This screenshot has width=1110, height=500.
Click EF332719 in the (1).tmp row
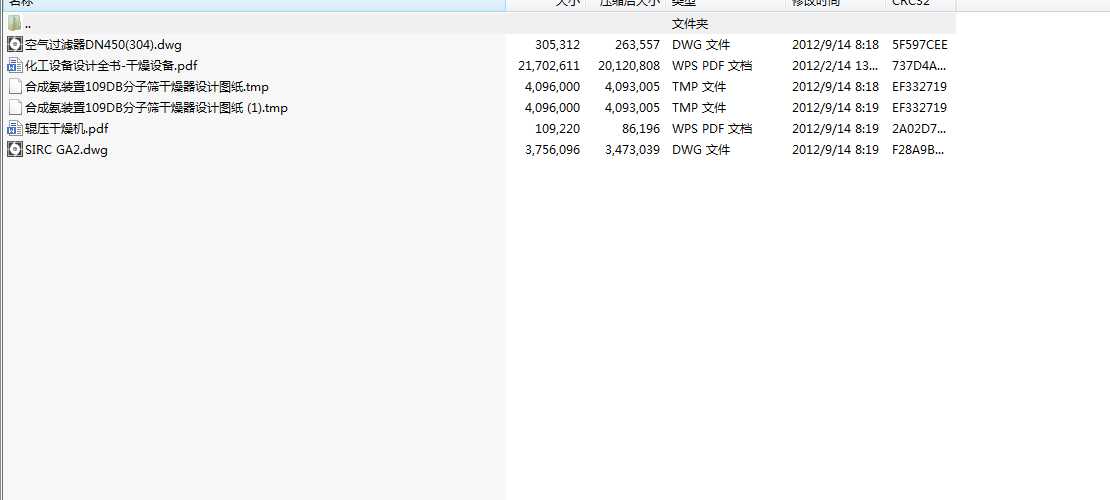(920, 108)
